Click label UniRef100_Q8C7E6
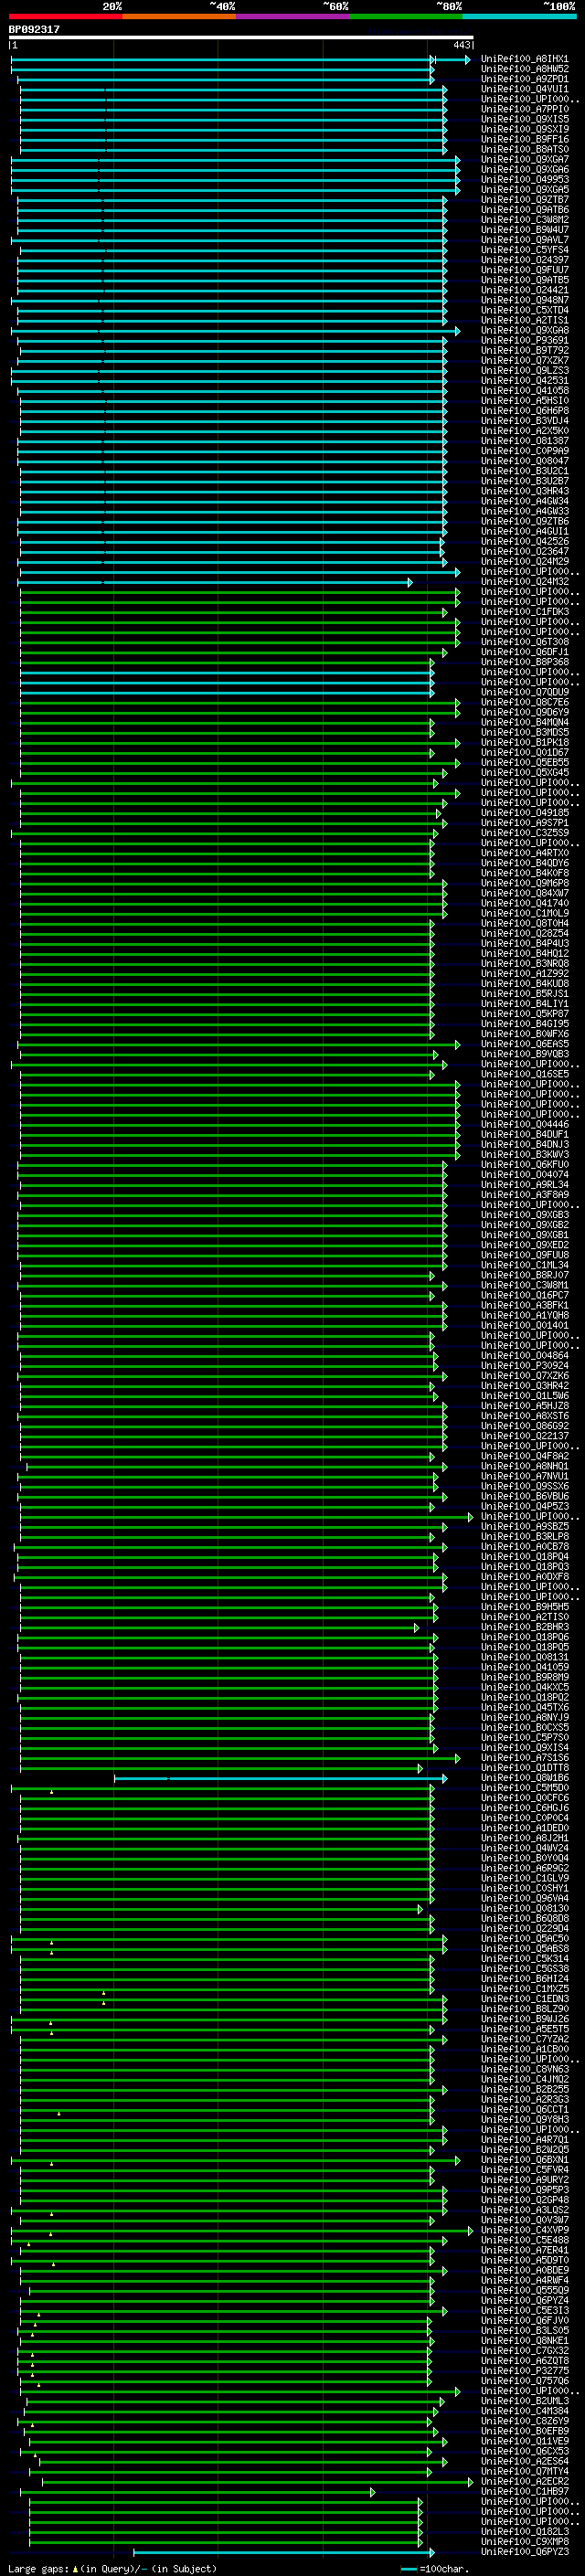Screen dimensions: 585x2576 [x=524, y=703]
